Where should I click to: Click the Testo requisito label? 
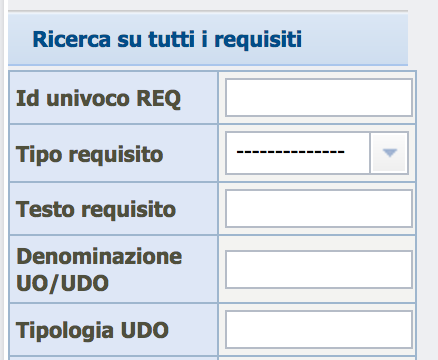point(96,210)
